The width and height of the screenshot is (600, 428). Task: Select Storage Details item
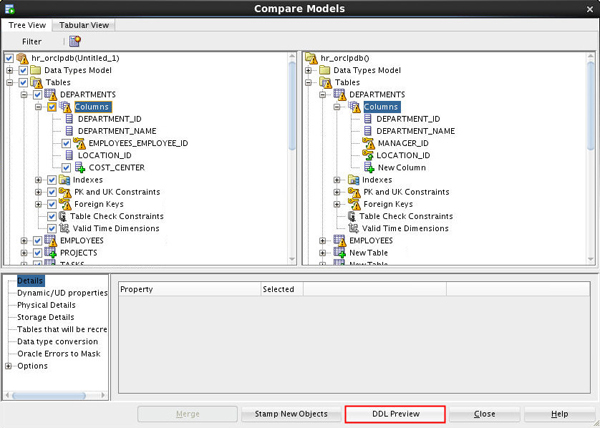46,317
